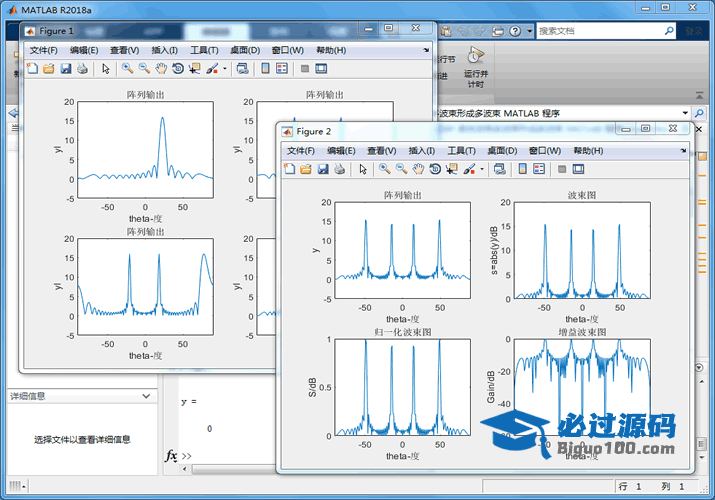The height and width of the screenshot is (500, 715).
Task: Open 窗口(W) menu in Figure 2
Action: [x=545, y=150]
